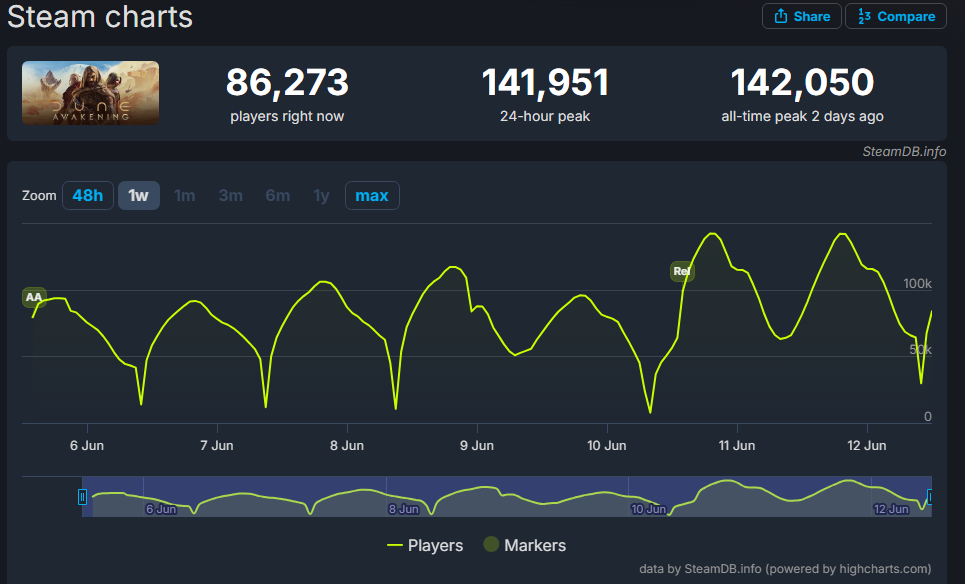Image resolution: width=965 pixels, height=584 pixels.
Task: Click the Steam charts heading
Action: (x=100, y=17)
